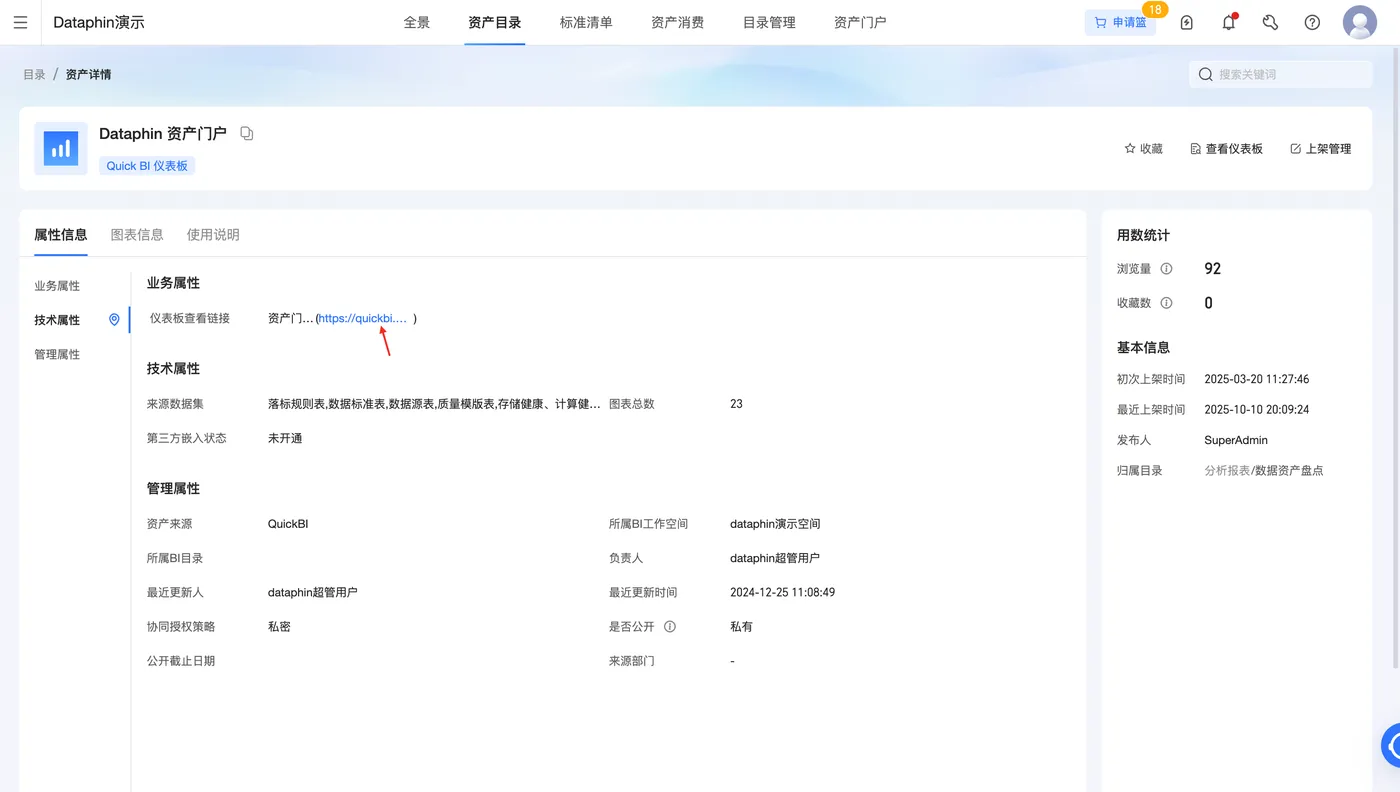Click the 收藏数 count 0
Viewport: 1400px width, 792px height.
click(1209, 303)
